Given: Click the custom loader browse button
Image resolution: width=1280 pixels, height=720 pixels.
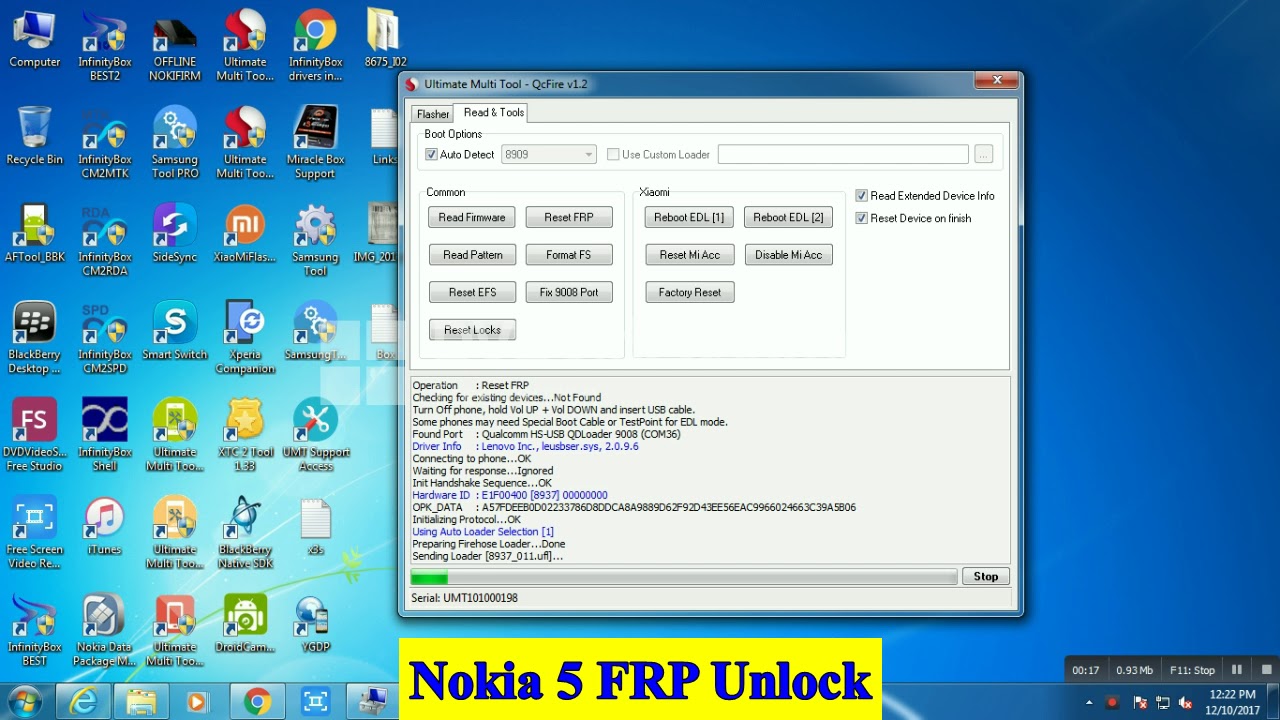Looking at the screenshot, I should [984, 154].
